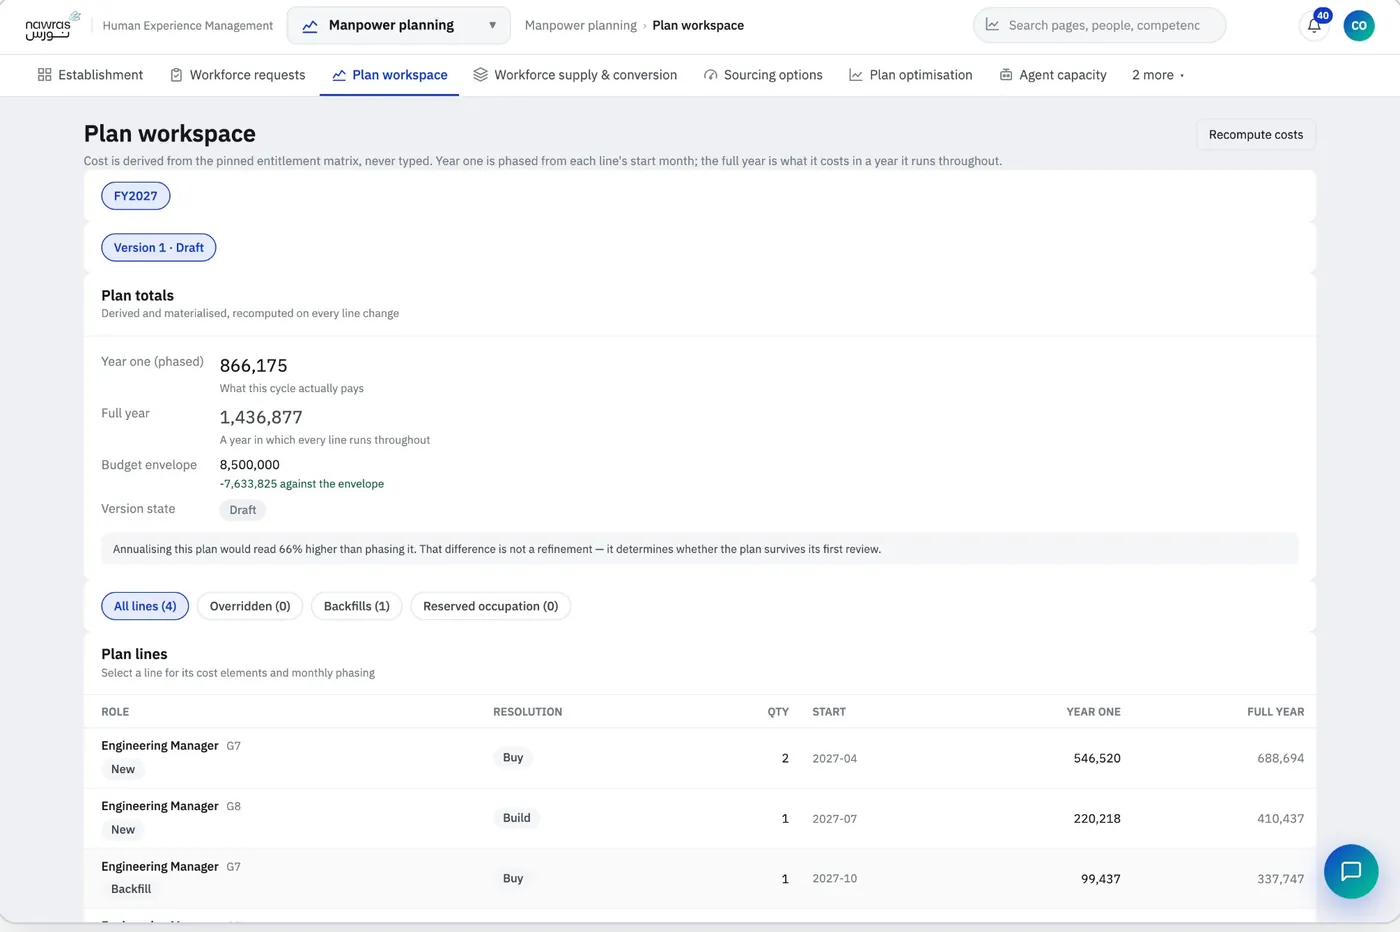Select the Version 1 · Draft chip
Screen dimensions: 1400x932
(159, 248)
